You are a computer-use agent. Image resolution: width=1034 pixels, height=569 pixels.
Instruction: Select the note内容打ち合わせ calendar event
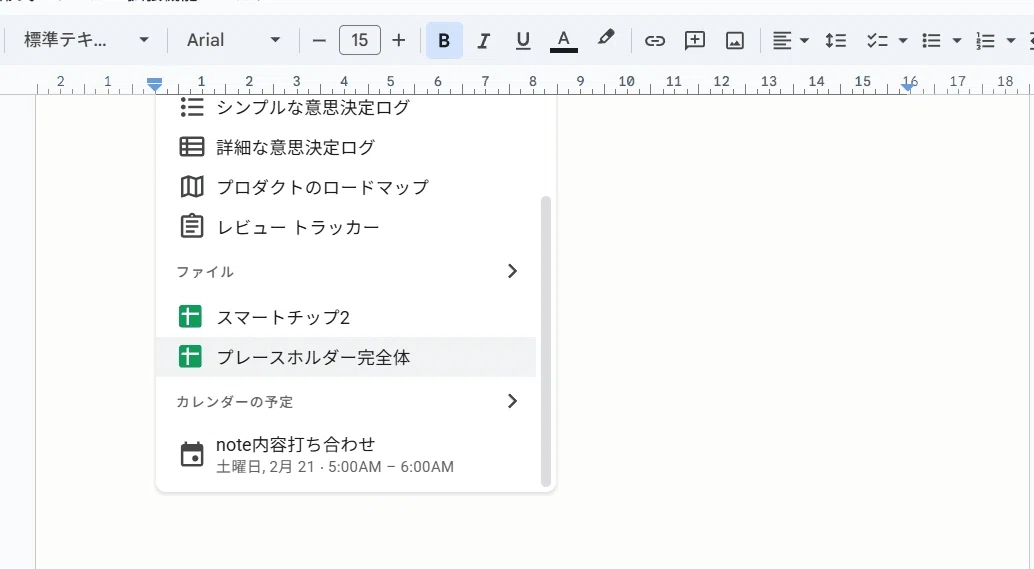click(x=346, y=455)
